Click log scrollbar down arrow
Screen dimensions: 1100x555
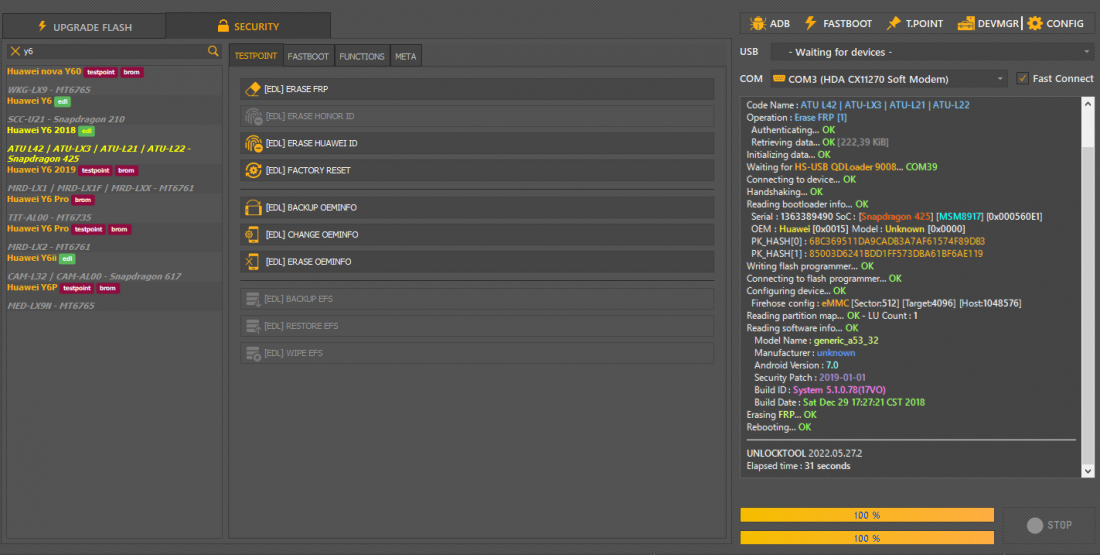pos(1088,472)
